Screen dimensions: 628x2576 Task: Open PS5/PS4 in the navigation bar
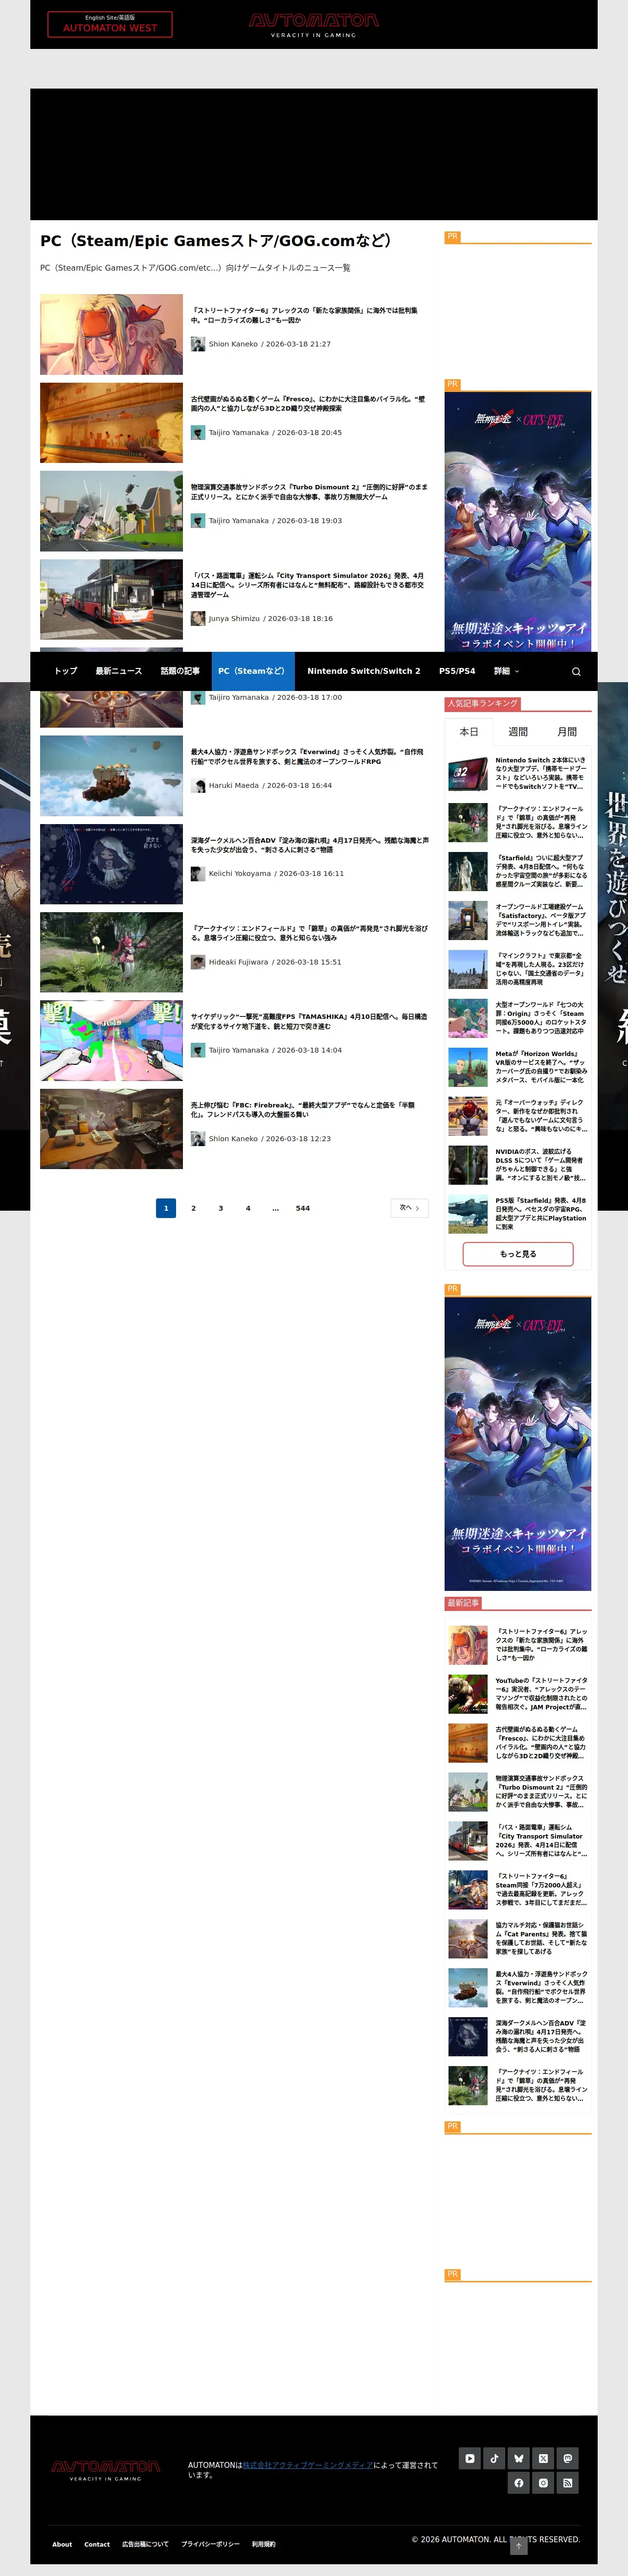(457, 671)
